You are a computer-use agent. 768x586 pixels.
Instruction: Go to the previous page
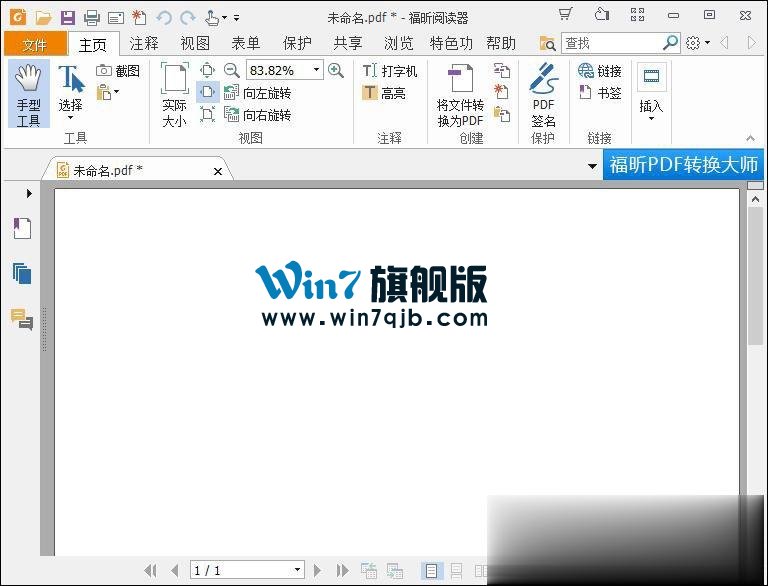coord(174,570)
